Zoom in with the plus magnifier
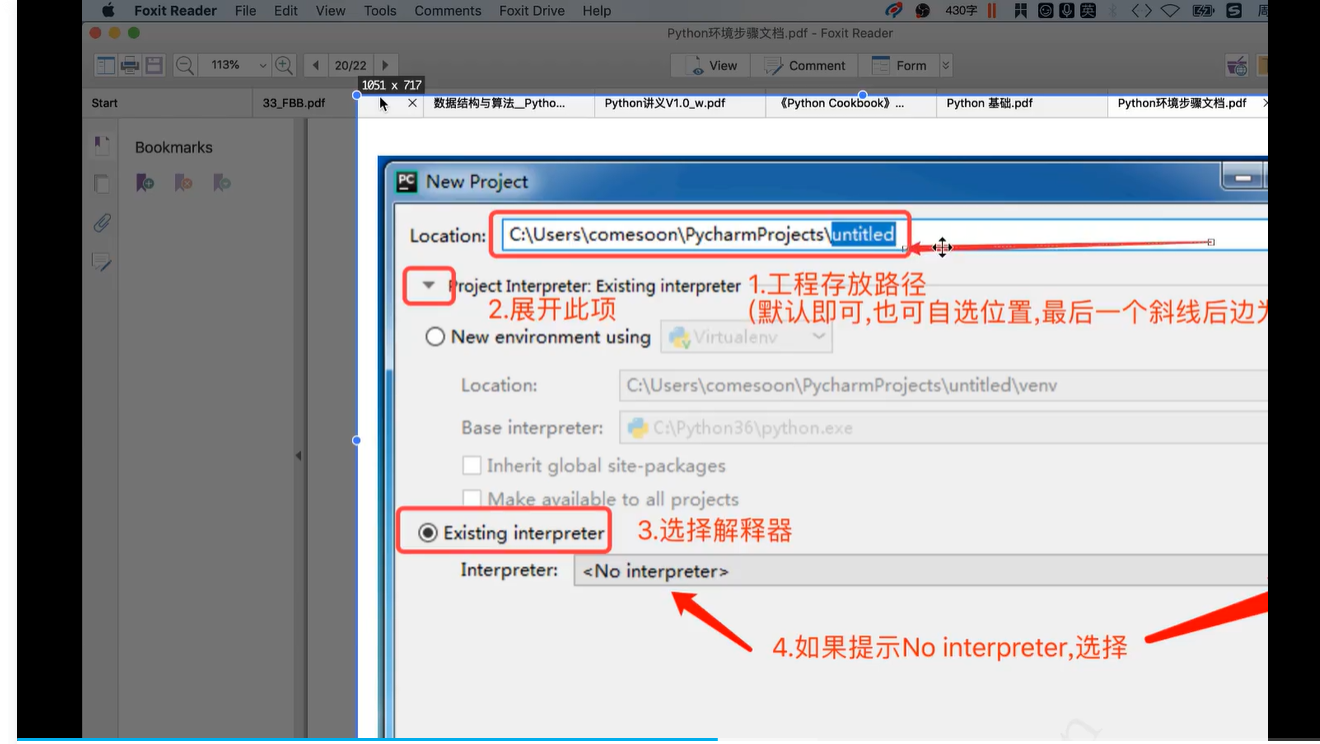 click(284, 65)
